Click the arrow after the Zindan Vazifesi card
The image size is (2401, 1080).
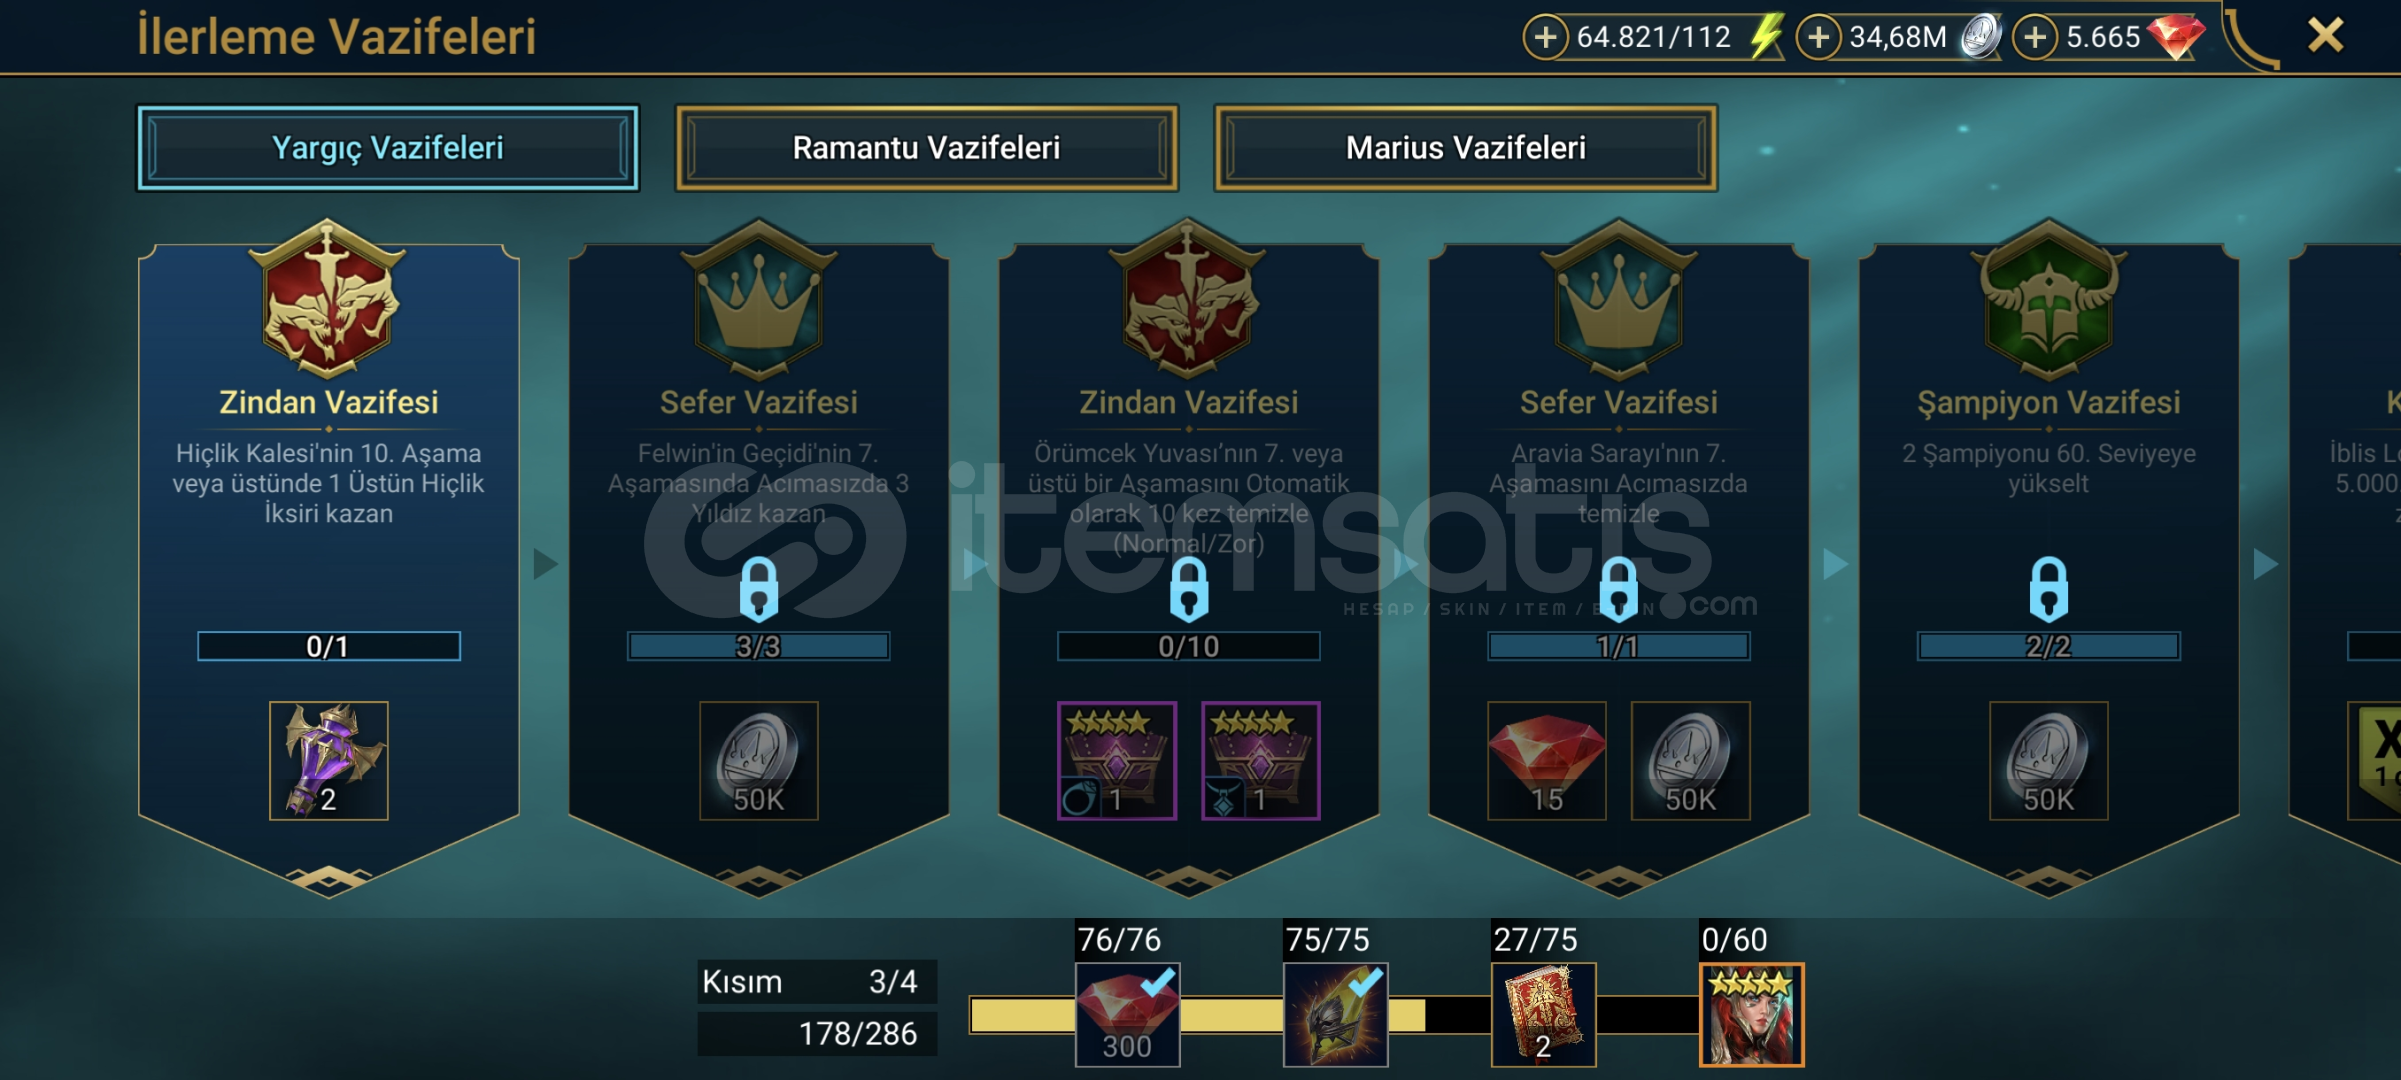[x=545, y=564]
